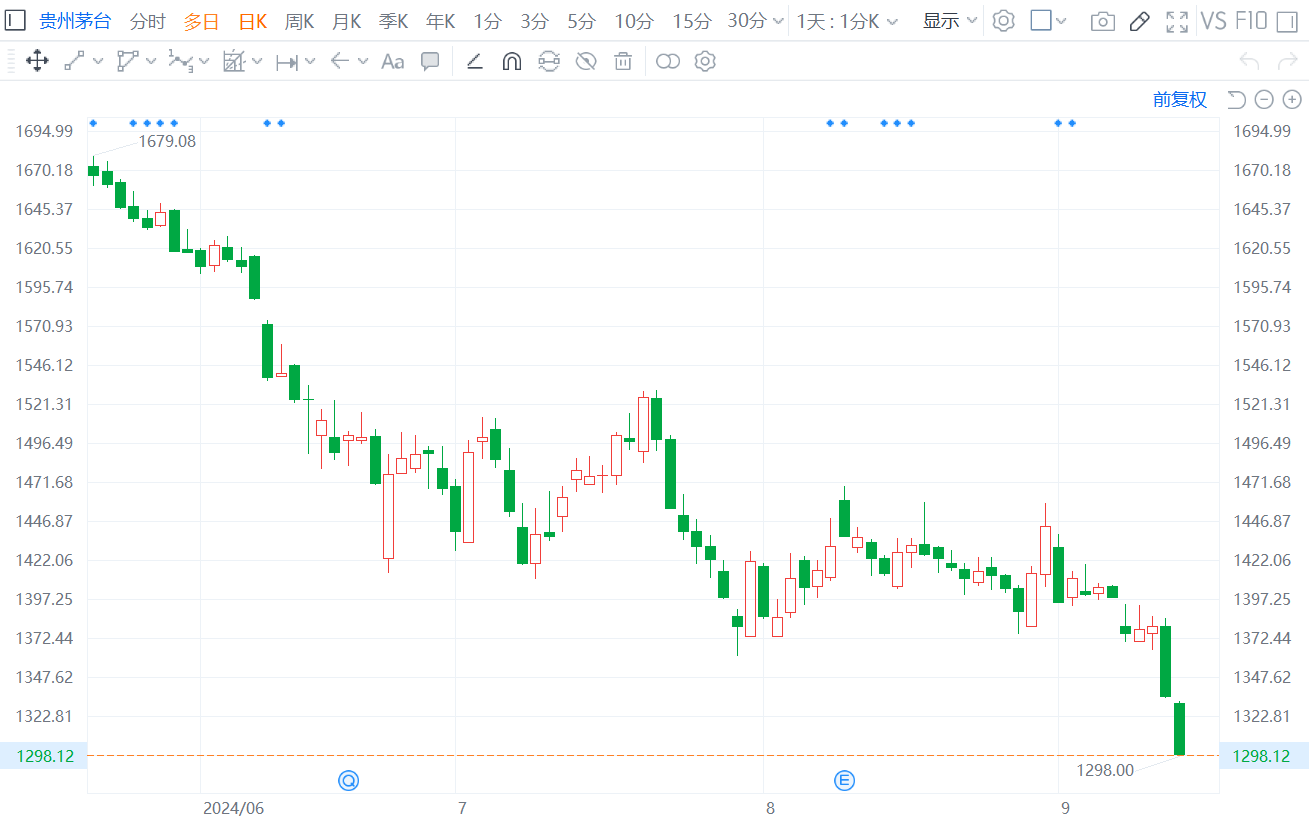The height and width of the screenshot is (826, 1309).
Task: Select the 年K yearly tab
Action: [441, 21]
